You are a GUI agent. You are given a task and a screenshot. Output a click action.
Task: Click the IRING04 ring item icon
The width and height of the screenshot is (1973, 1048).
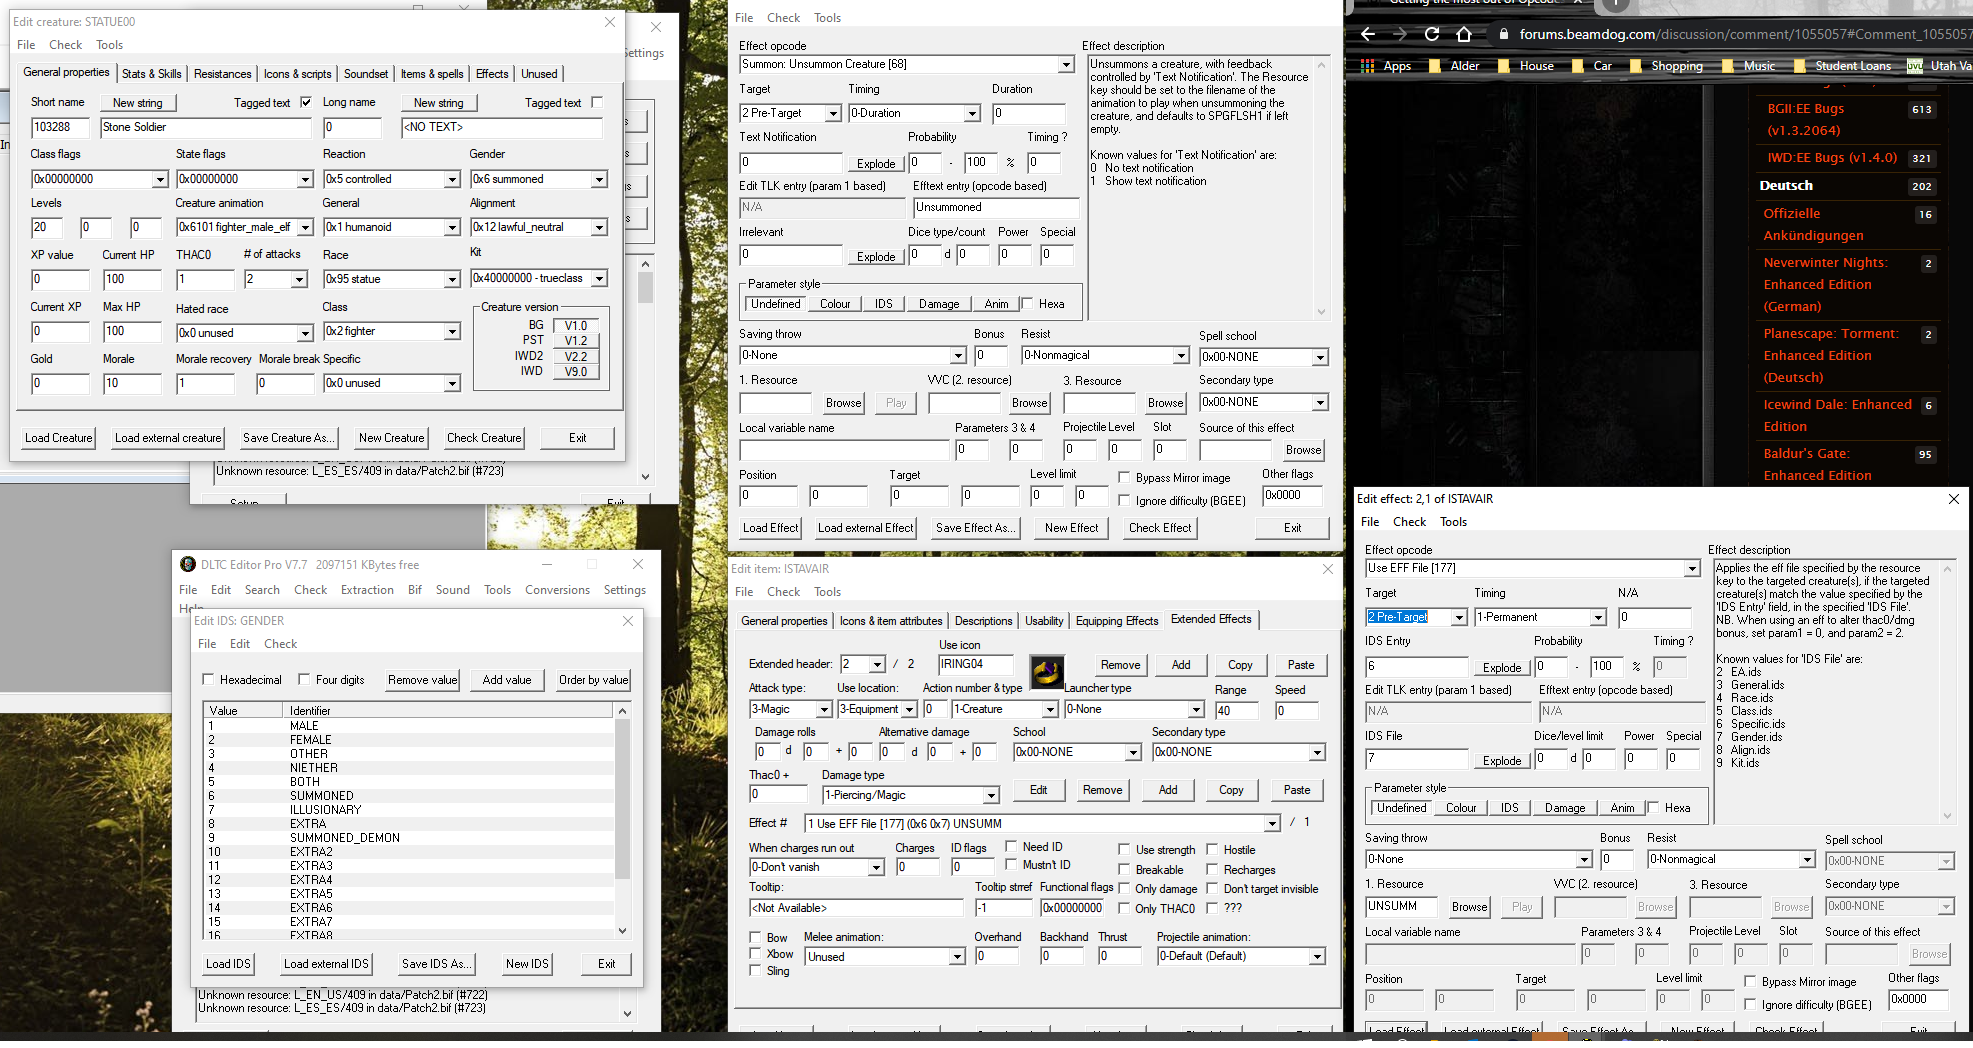coord(1047,672)
